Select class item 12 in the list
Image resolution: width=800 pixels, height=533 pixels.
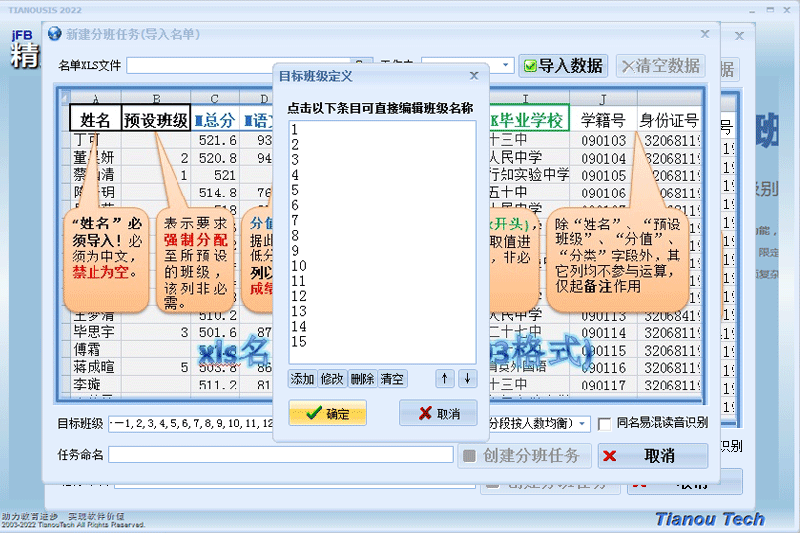point(382,296)
